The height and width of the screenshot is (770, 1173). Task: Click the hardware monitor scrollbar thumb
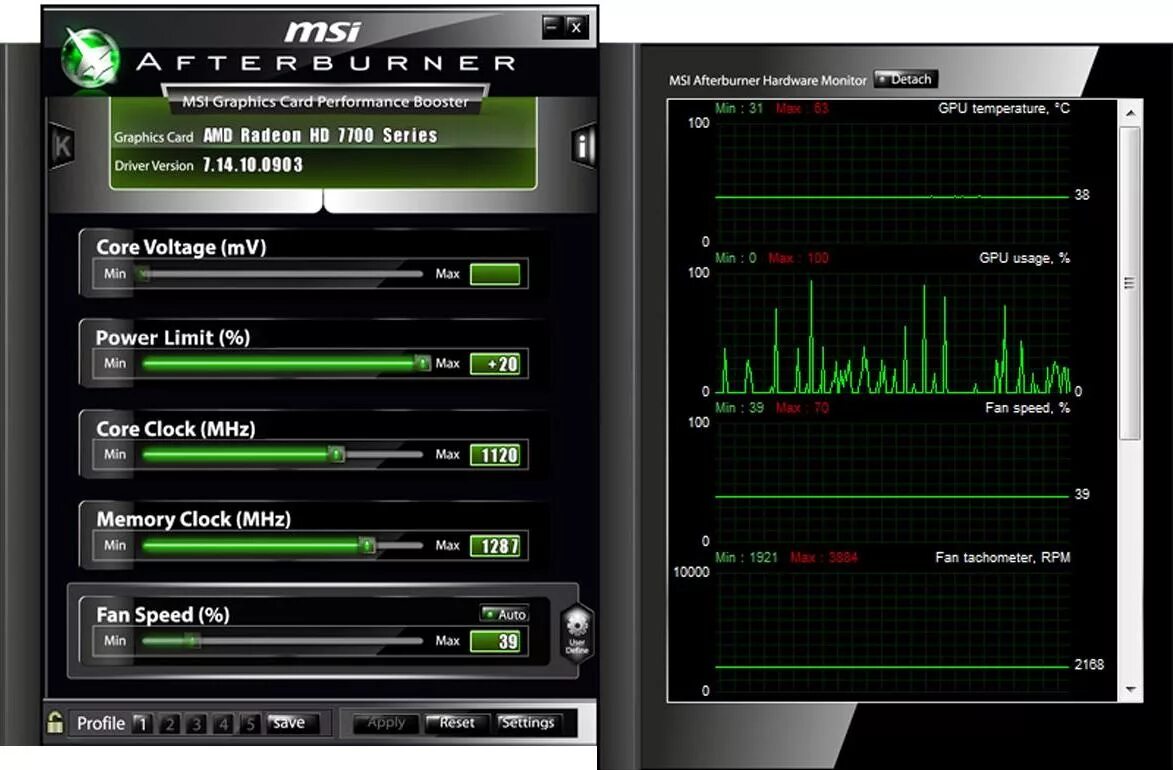point(1130,283)
